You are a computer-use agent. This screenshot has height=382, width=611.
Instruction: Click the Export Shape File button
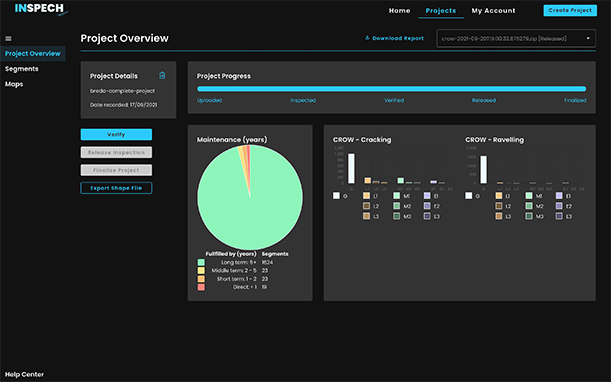click(x=116, y=188)
